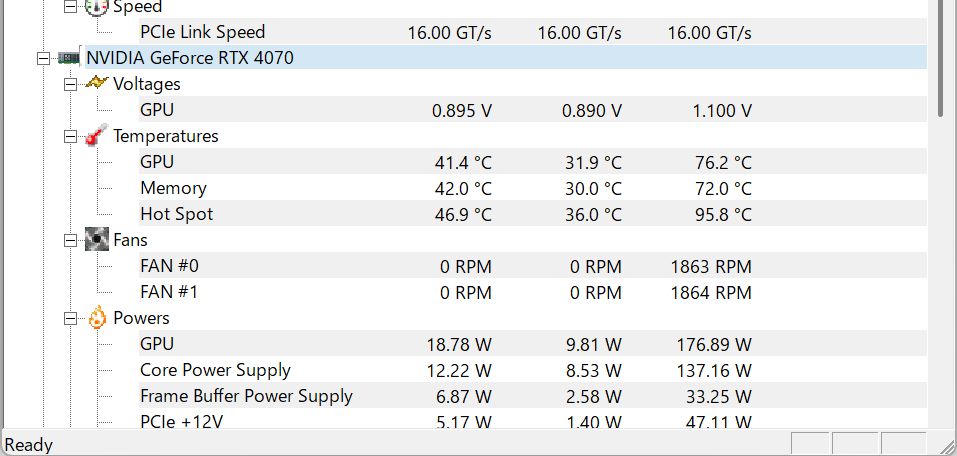Click the Fans category icon
Screen dimensions: 957x456
click(x=97, y=239)
